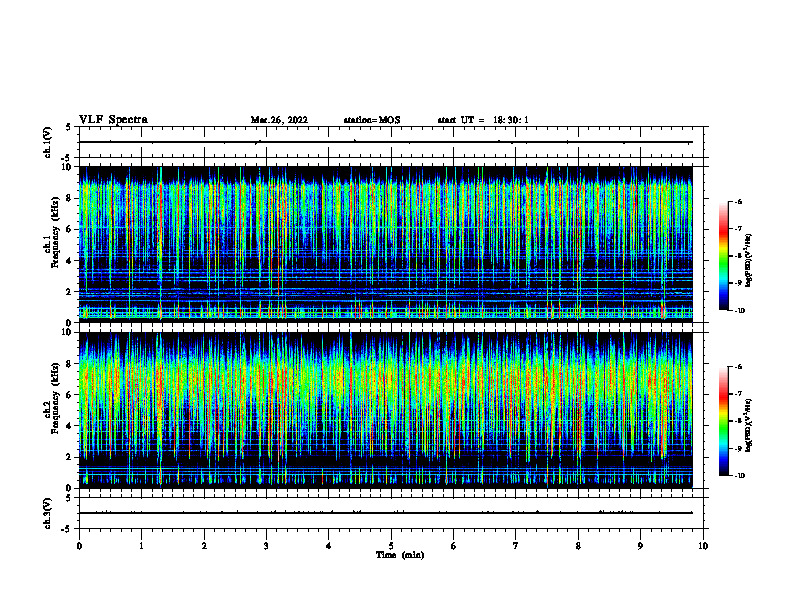Screen dimensions: 792x612
Task: Click the ch.1 "Frequency (kHz)" axis label
Action: (55, 232)
